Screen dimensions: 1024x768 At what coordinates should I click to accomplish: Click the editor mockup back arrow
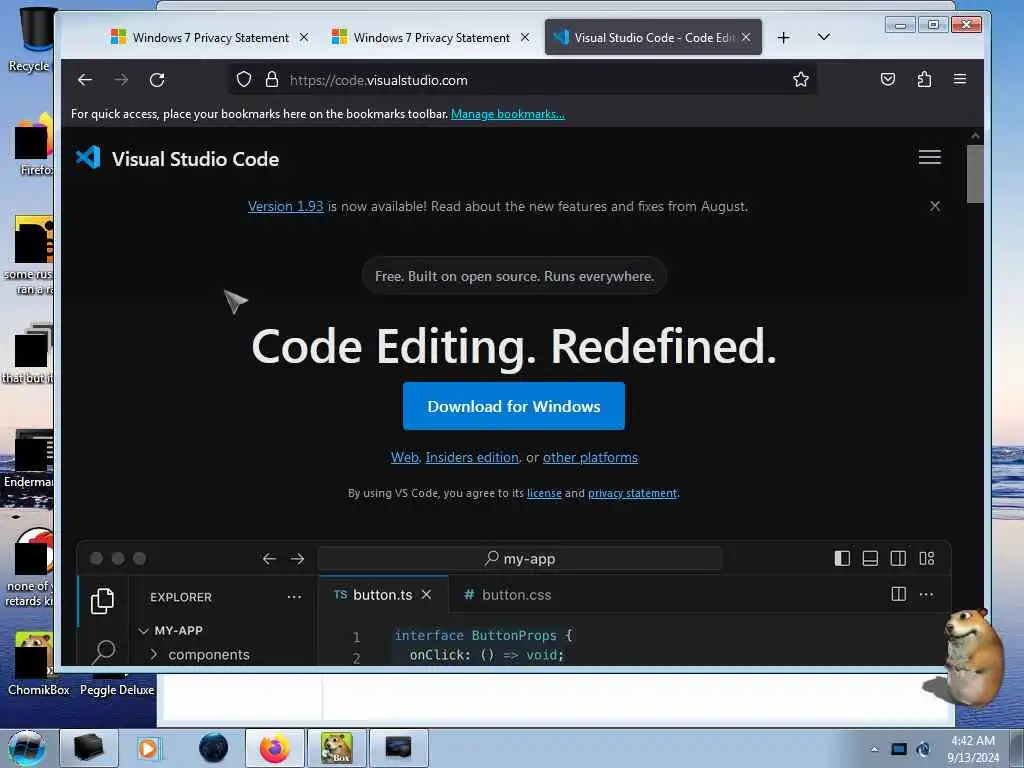(269, 559)
